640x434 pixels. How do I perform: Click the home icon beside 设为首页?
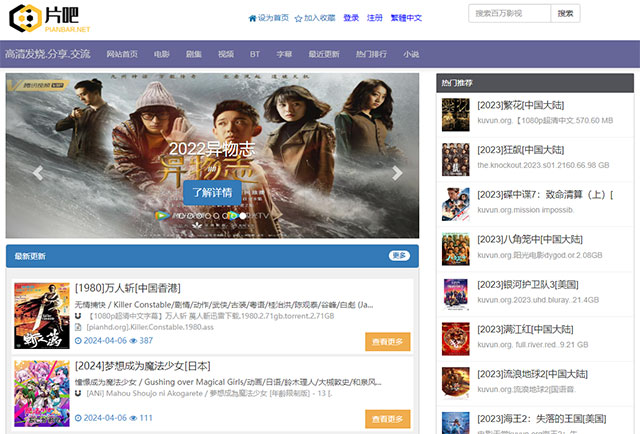[x=252, y=18]
